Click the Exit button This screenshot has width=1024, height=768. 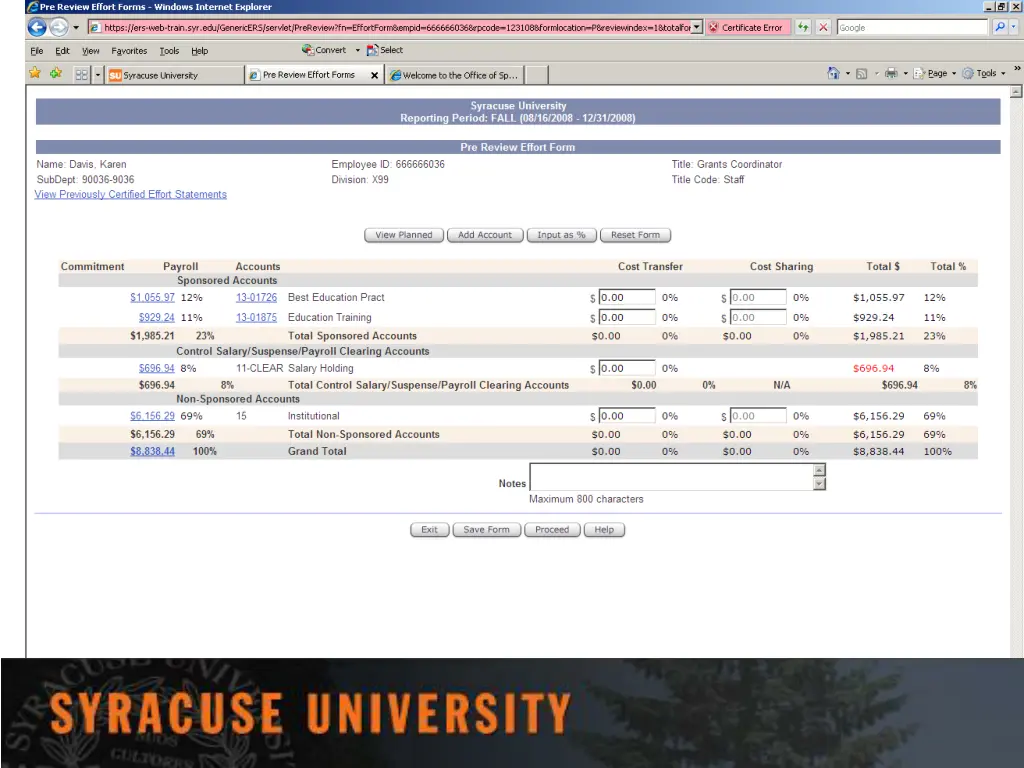point(429,530)
